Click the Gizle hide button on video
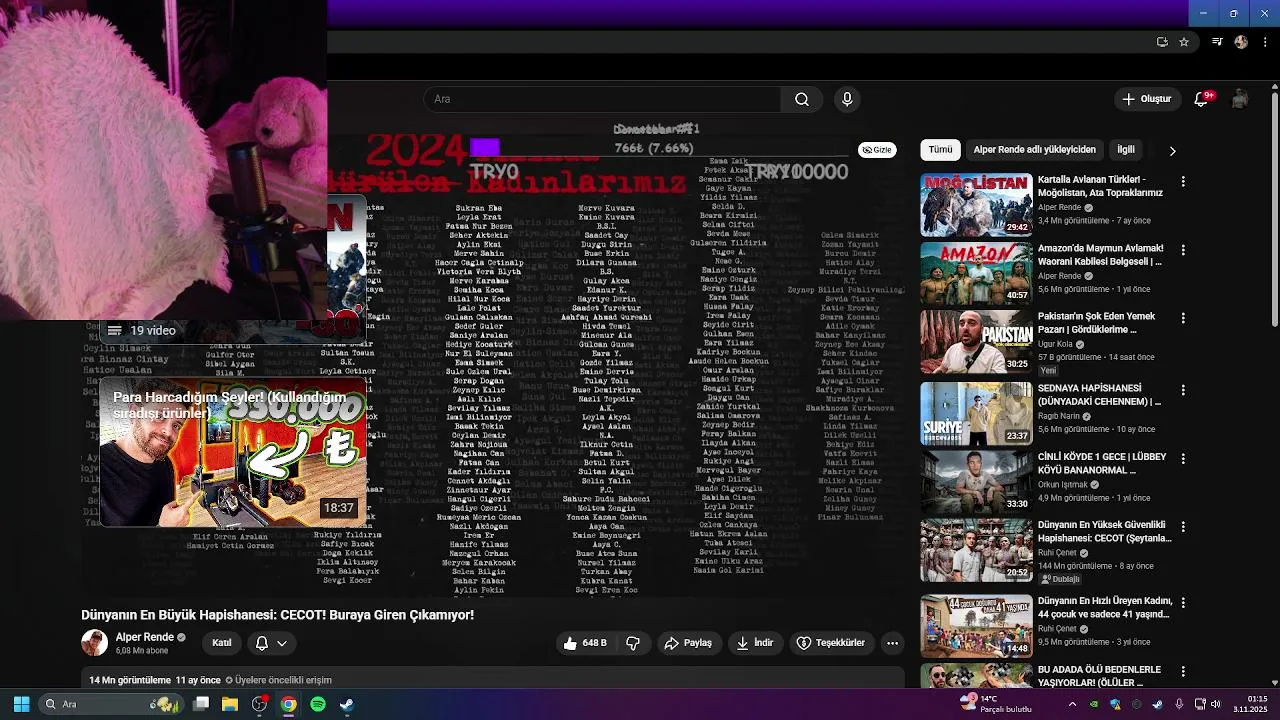The height and width of the screenshot is (720, 1280). coord(877,150)
